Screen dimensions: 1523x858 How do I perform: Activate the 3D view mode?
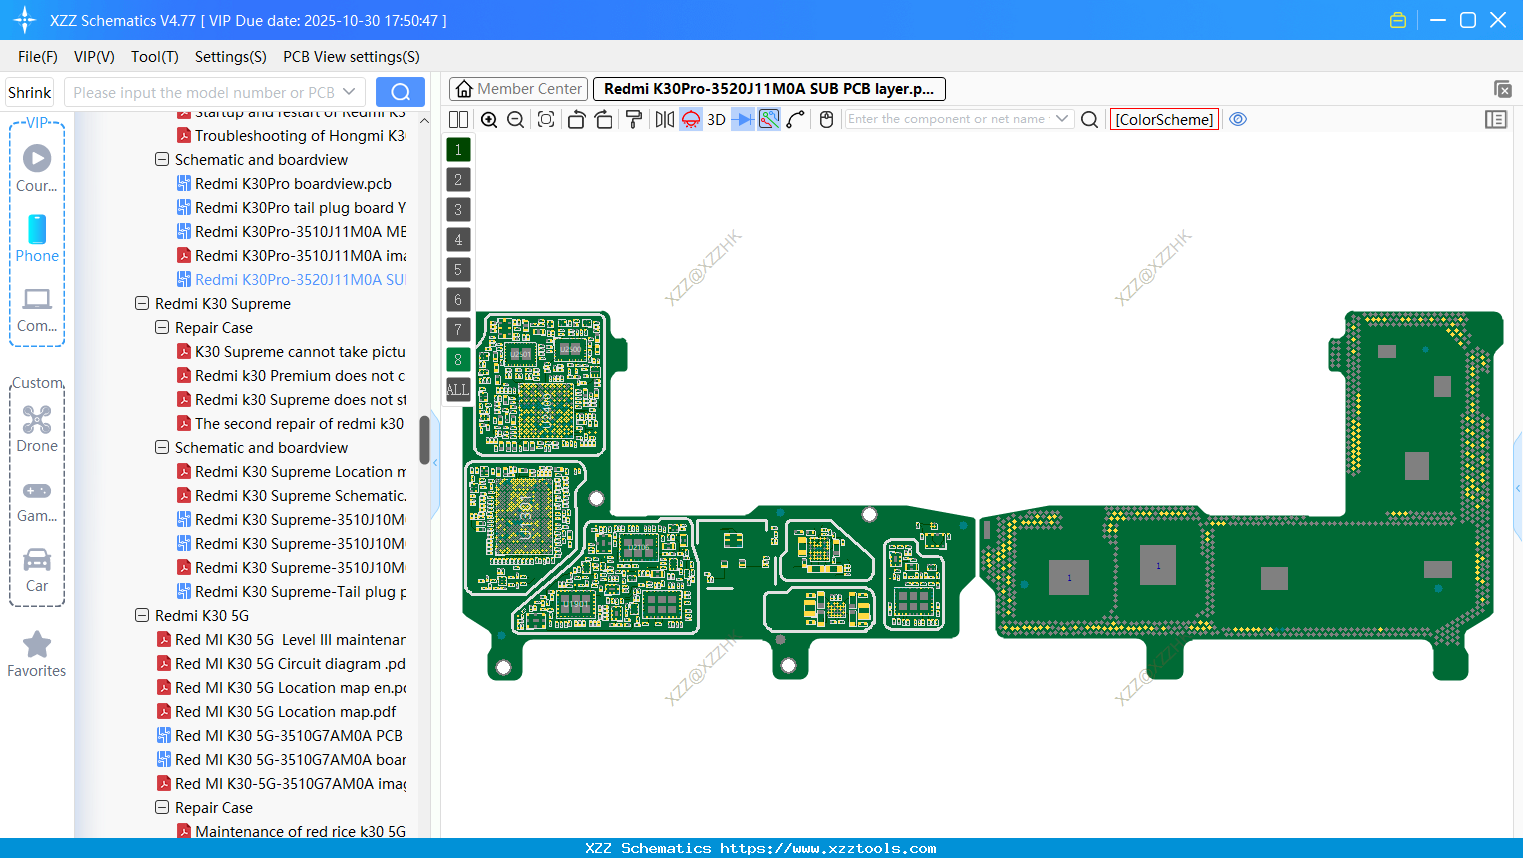point(715,119)
